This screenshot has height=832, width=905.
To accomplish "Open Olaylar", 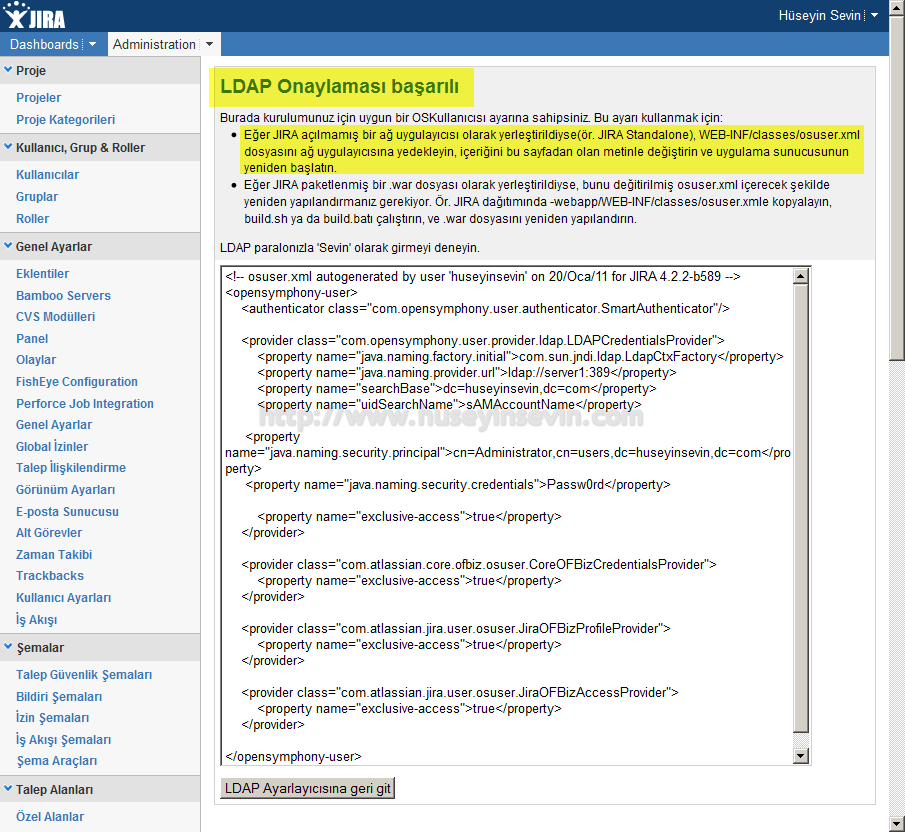I will pos(36,359).
